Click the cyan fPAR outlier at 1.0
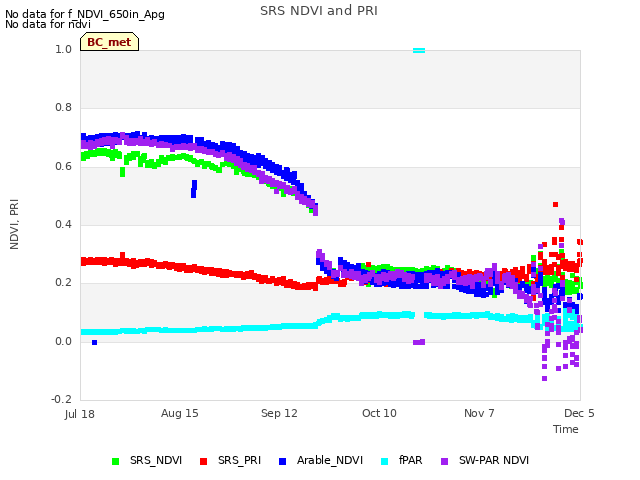The image size is (640, 480). click(419, 51)
